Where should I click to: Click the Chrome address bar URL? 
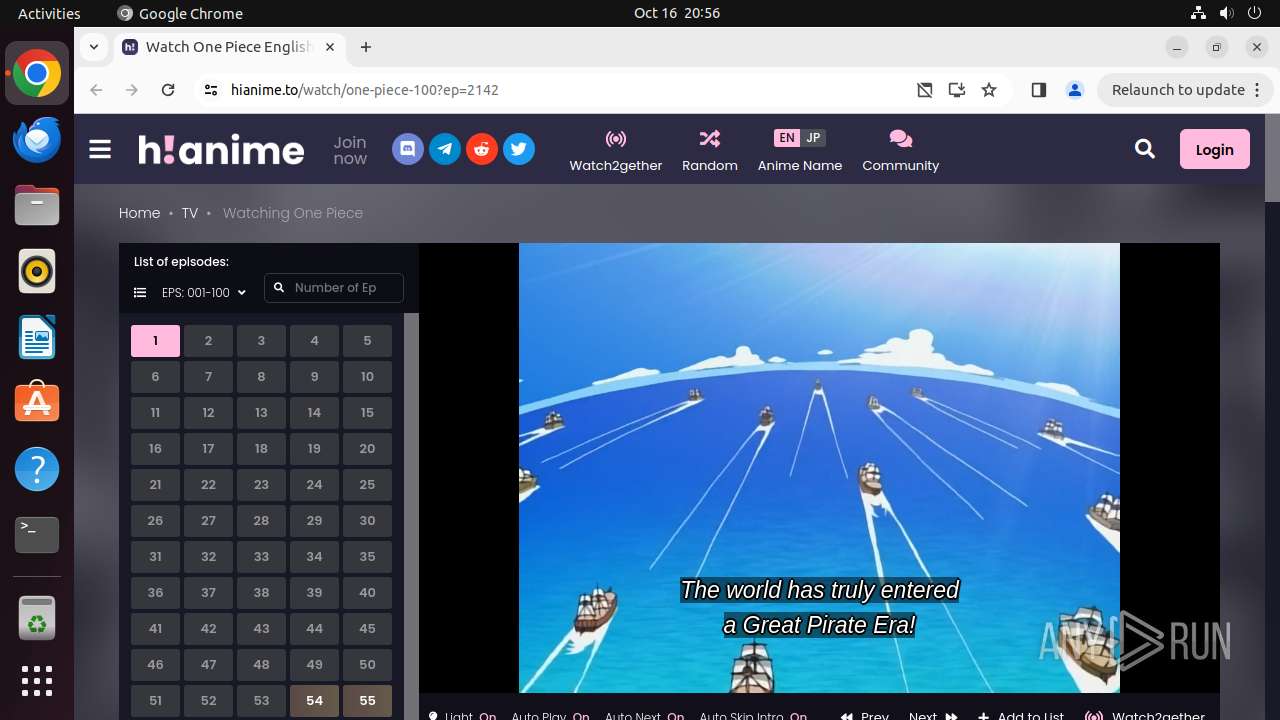click(x=365, y=90)
